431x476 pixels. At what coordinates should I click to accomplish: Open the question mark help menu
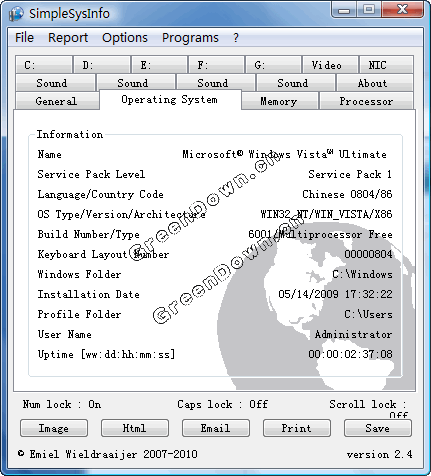click(x=236, y=38)
